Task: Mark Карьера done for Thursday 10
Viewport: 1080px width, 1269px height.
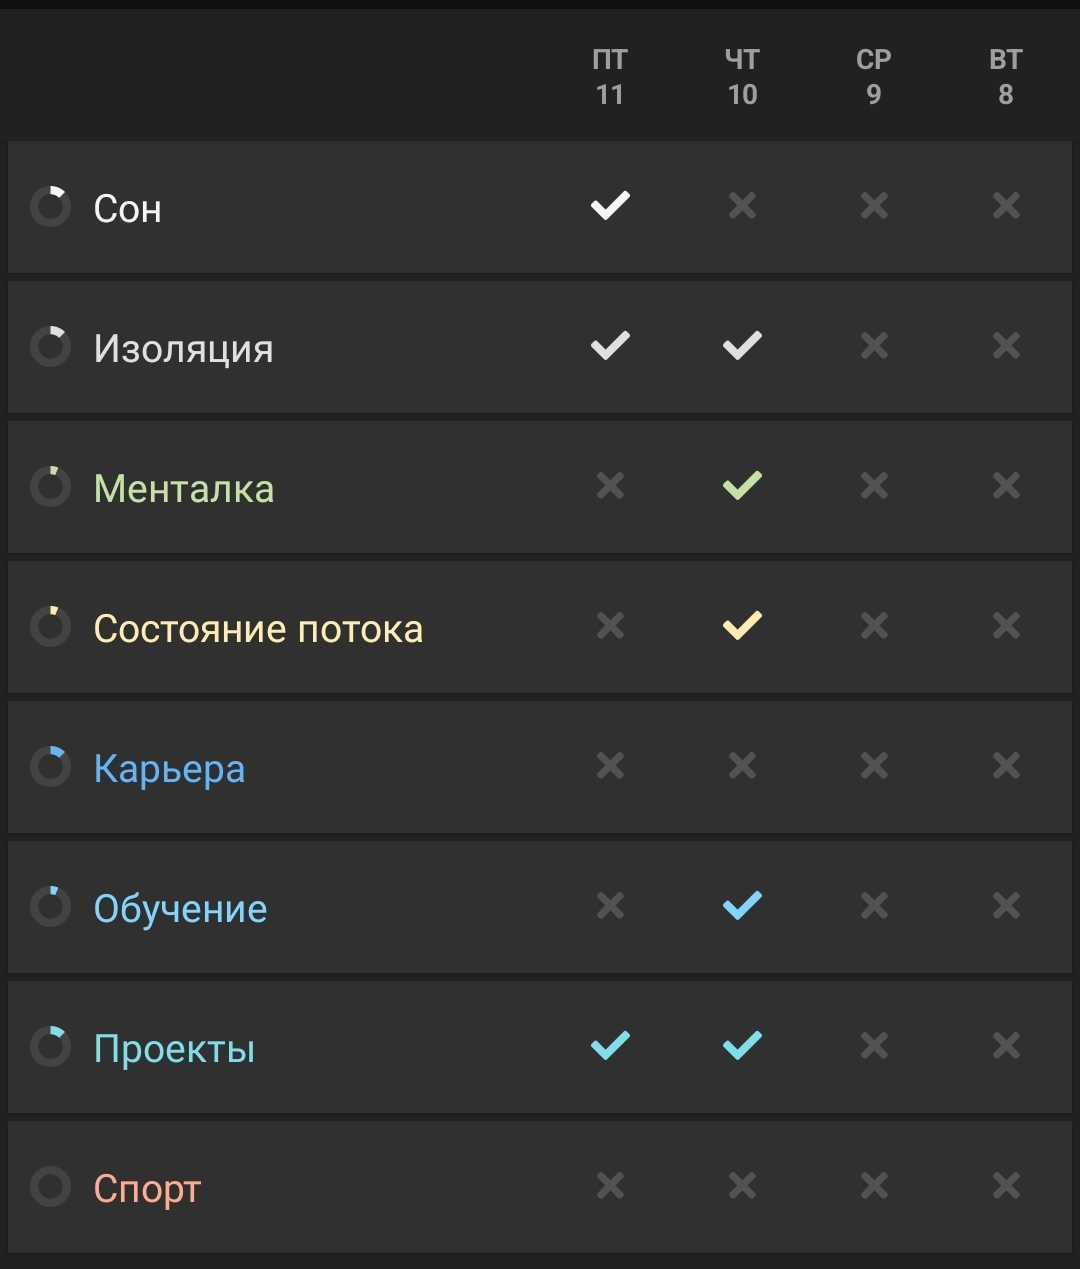Action: click(742, 766)
